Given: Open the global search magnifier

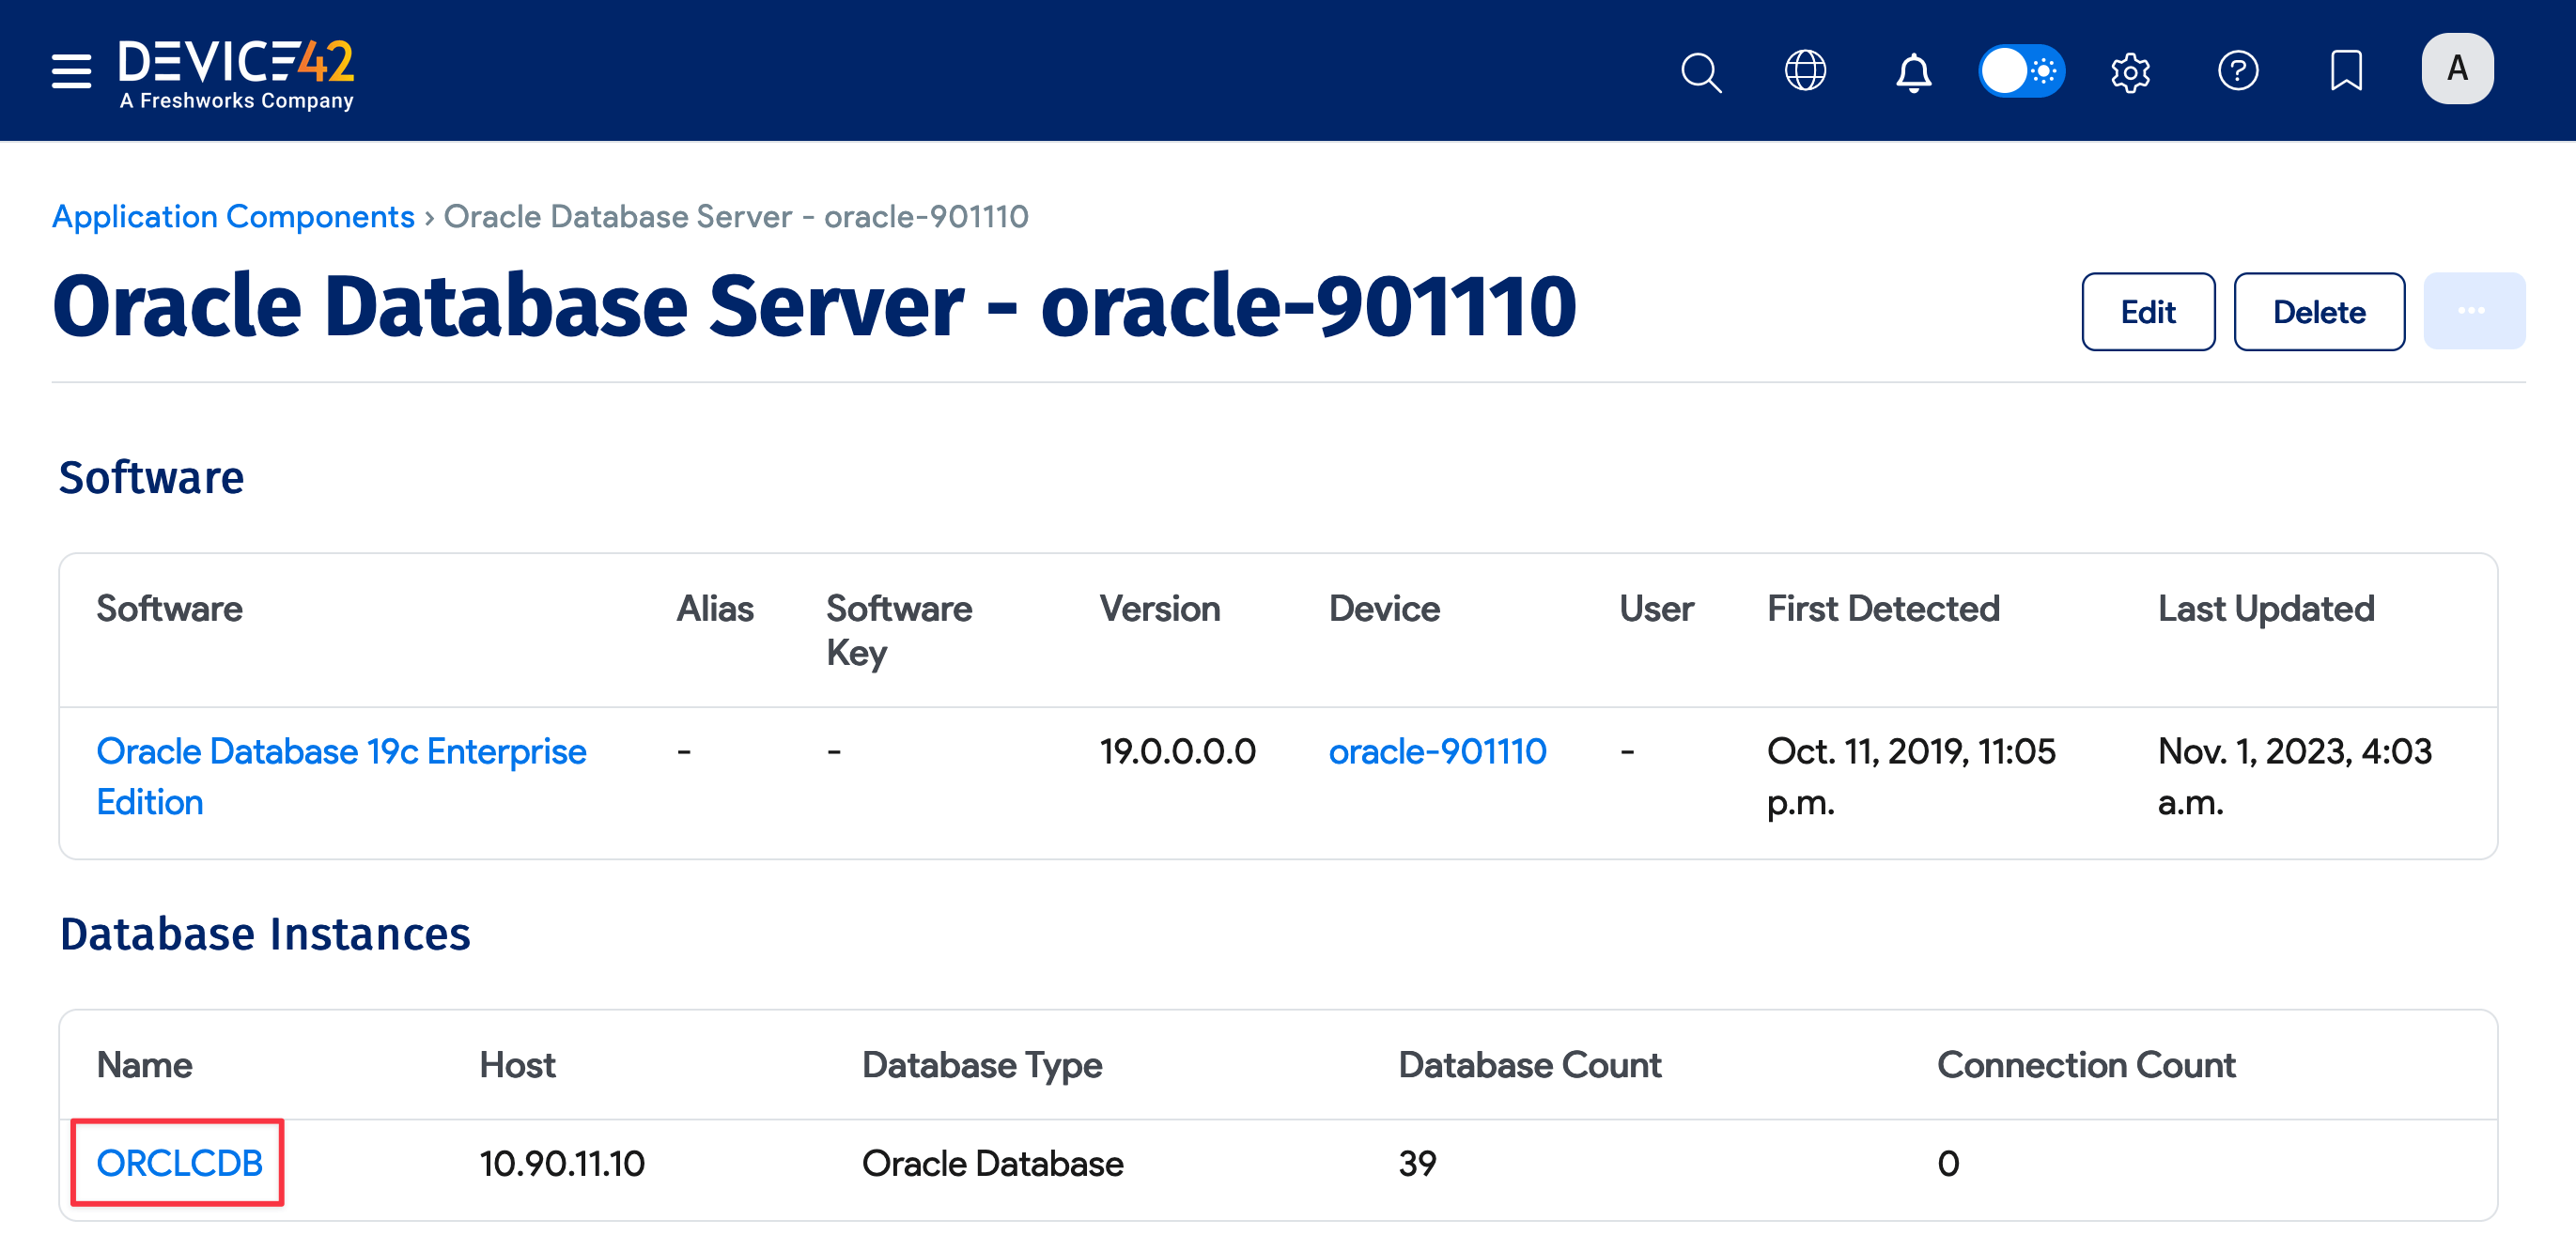Looking at the screenshot, I should (1701, 71).
